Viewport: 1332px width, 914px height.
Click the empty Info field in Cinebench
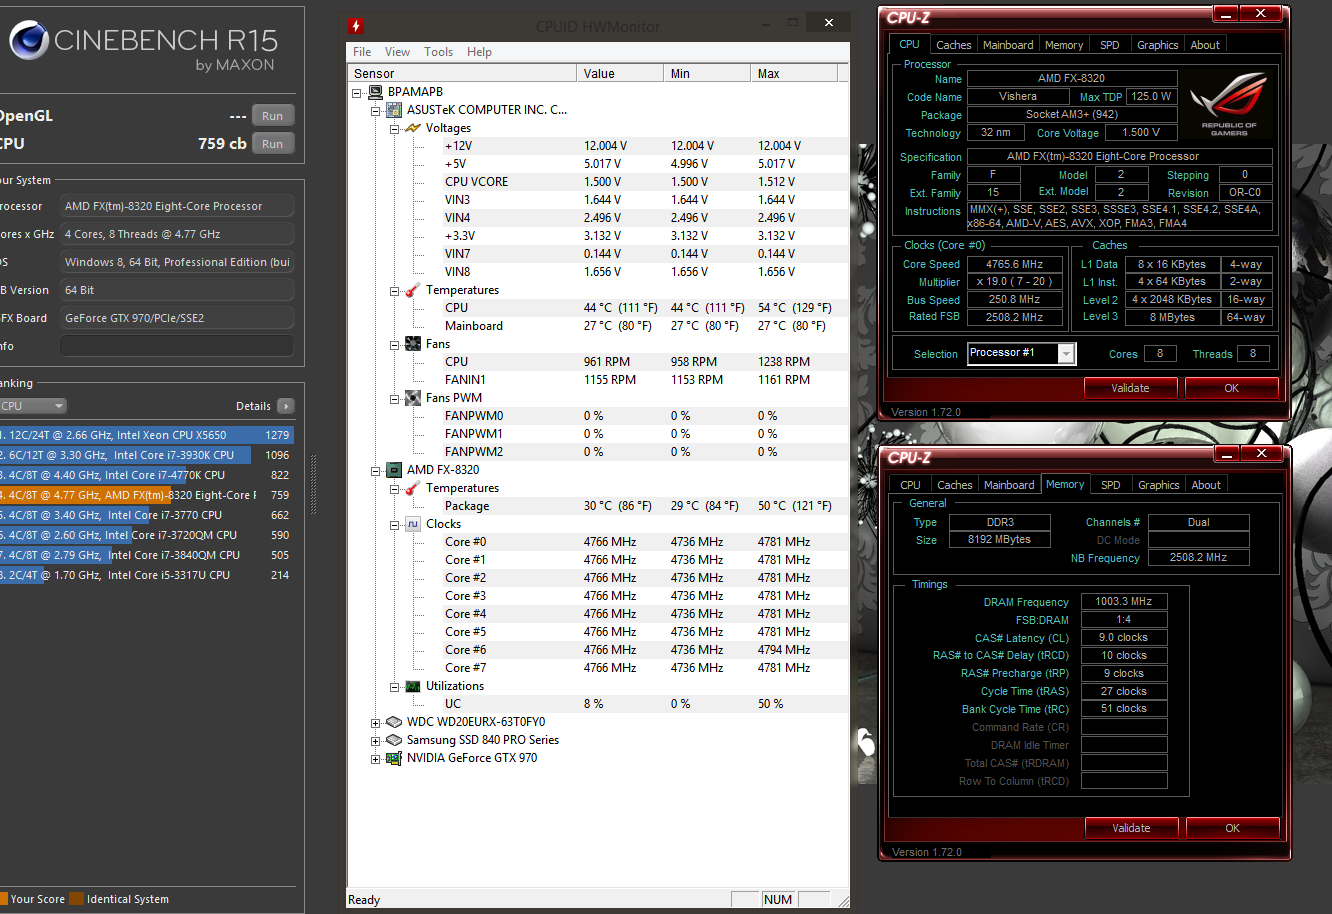[177, 346]
